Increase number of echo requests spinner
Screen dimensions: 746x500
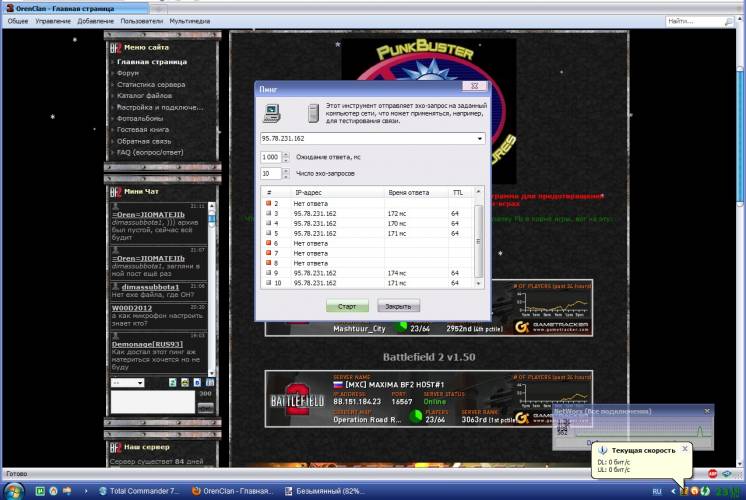click(286, 171)
